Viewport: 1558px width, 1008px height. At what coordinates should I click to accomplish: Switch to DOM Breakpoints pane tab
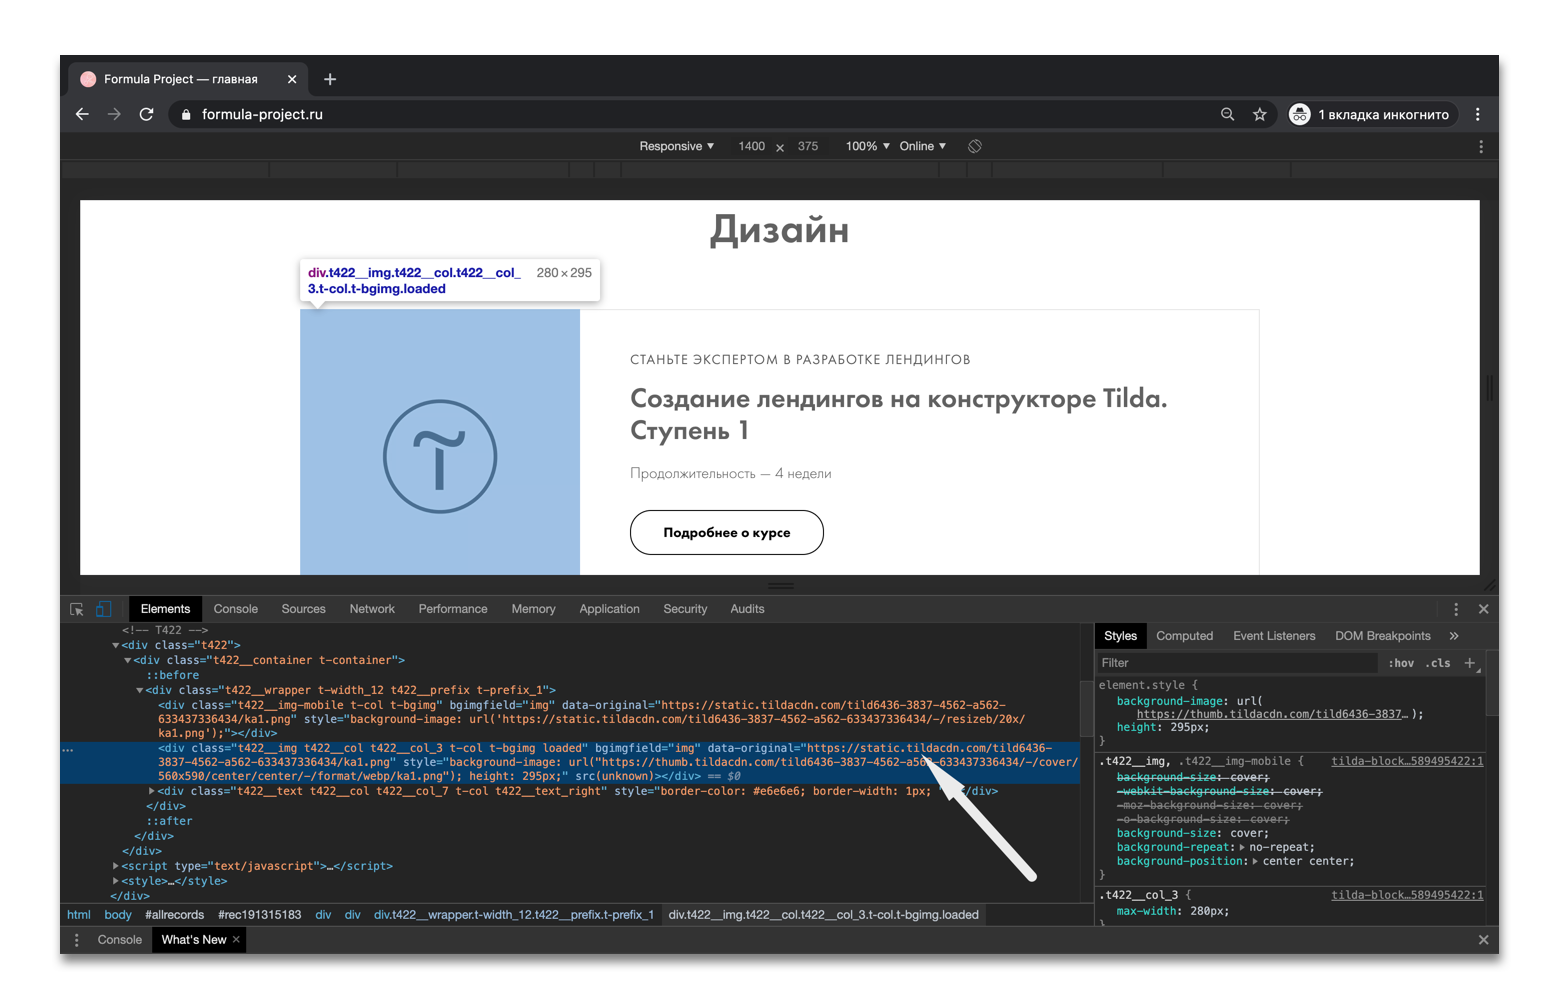(1383, 636)
